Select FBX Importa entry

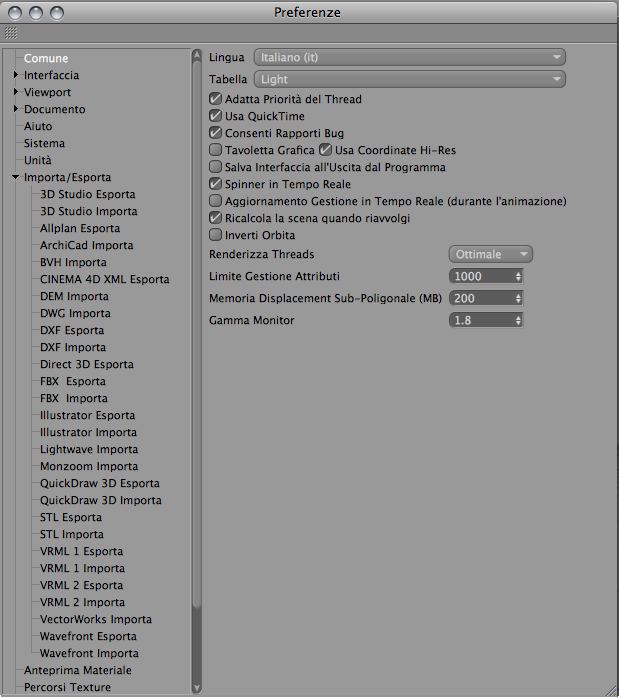point(73,398)
